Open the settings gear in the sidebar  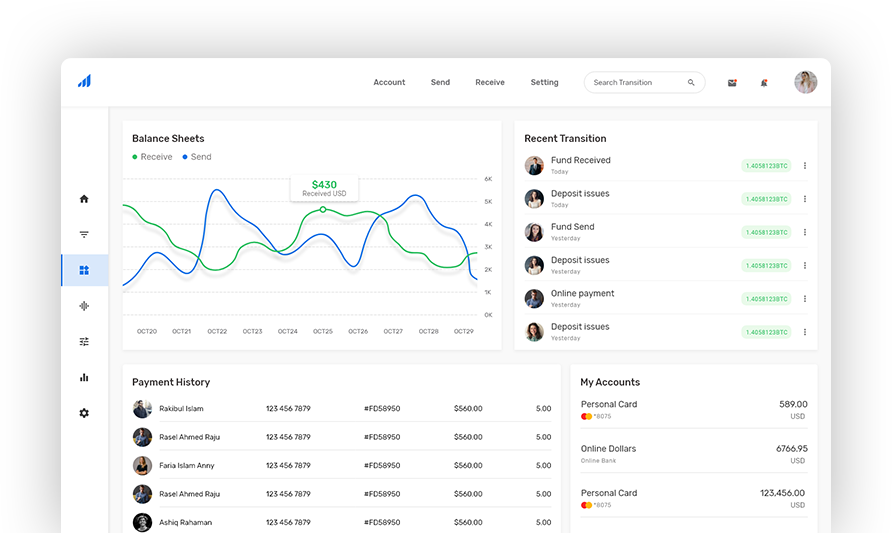(x=84, y=413)
